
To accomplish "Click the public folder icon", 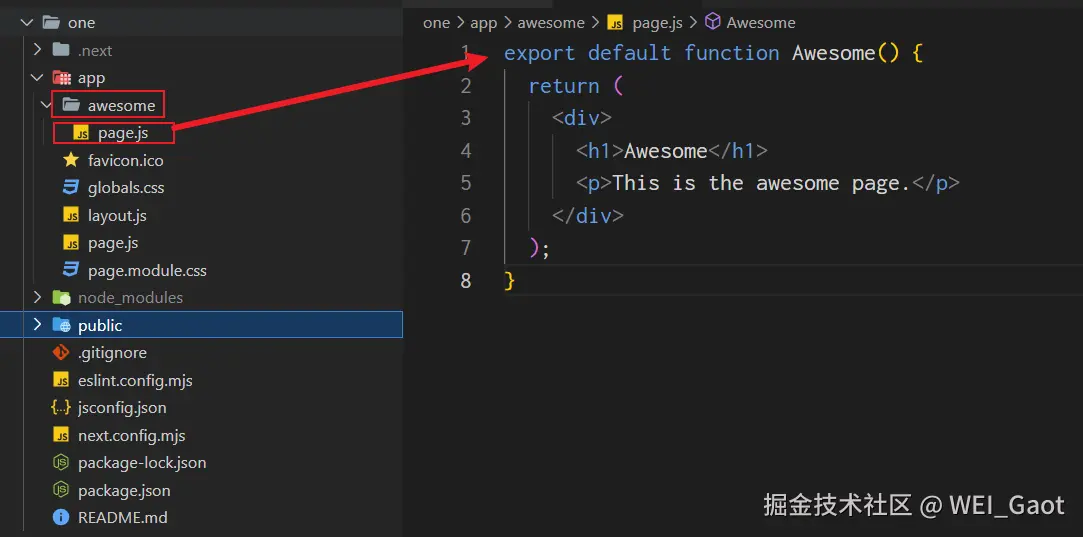I will click(61, 325).
